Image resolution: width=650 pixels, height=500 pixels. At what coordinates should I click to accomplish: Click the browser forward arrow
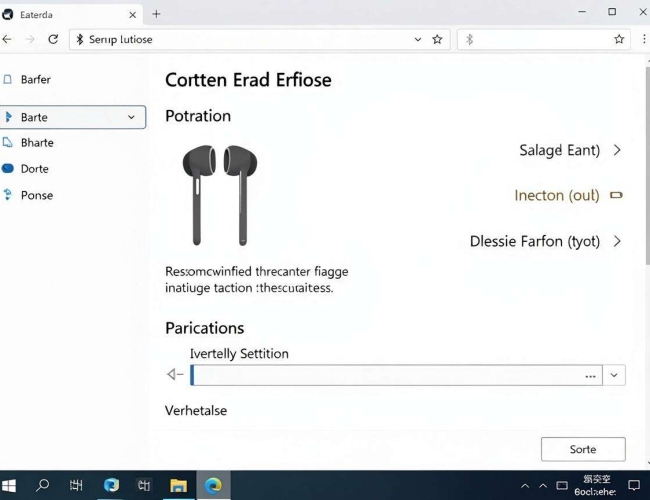tap(30, 39)
